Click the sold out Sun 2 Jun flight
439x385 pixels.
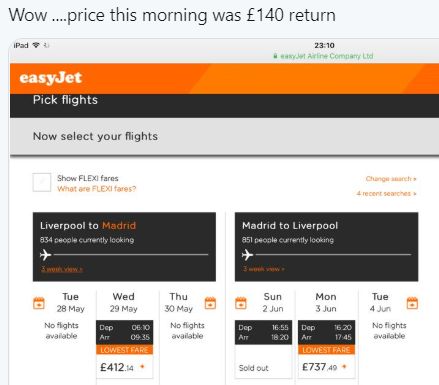(x=264, y=349)
